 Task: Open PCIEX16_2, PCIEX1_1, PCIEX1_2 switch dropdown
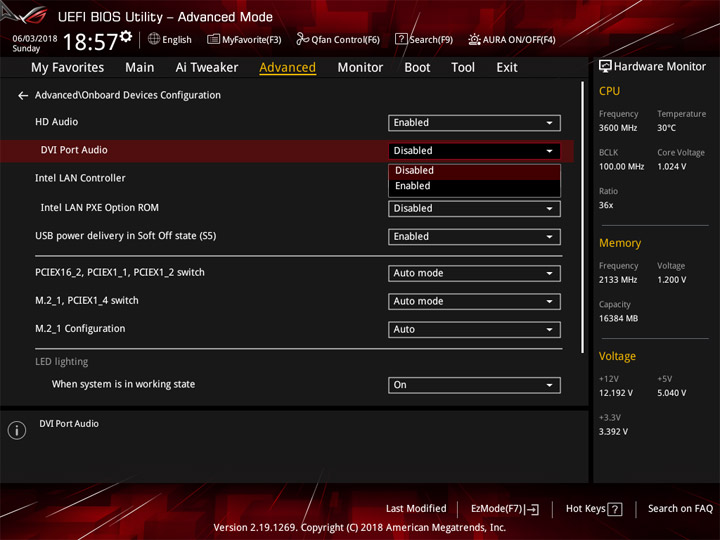[474, 274]
